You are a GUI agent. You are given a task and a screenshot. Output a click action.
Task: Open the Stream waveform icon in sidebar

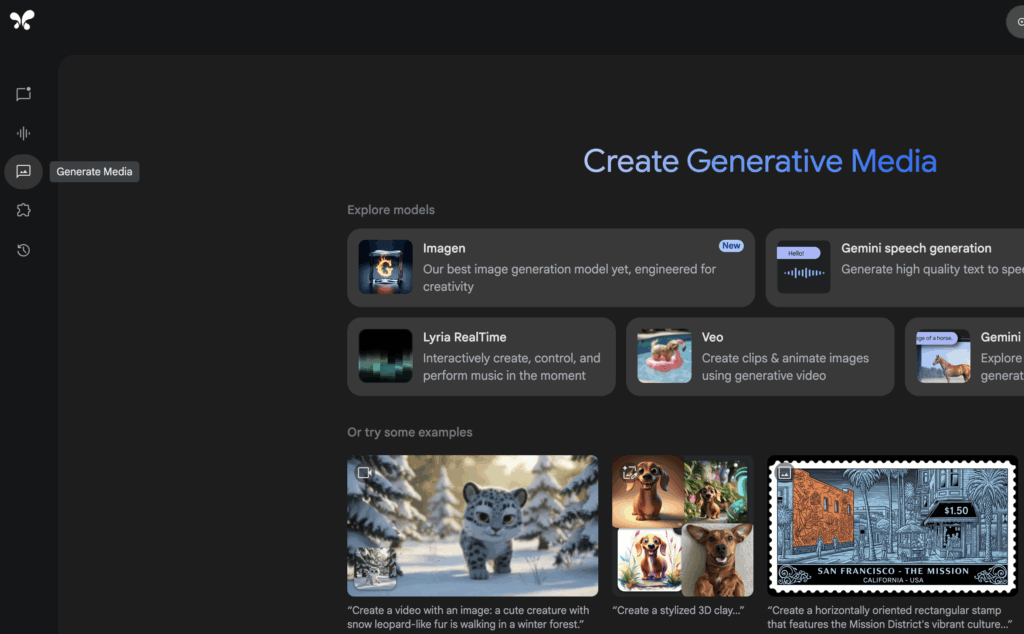24,133
